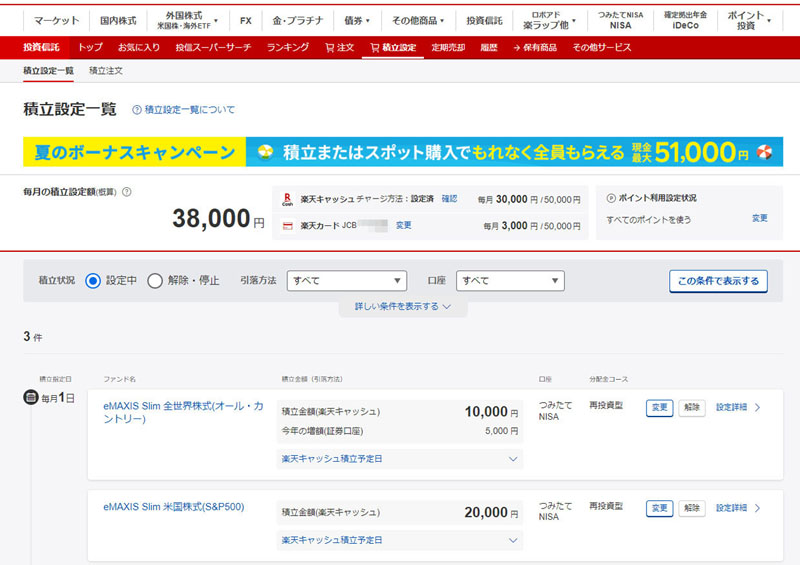
Task: Click the calendar icon beside 毎月1日
Action: pyautogui.click(x=30, y=398)
